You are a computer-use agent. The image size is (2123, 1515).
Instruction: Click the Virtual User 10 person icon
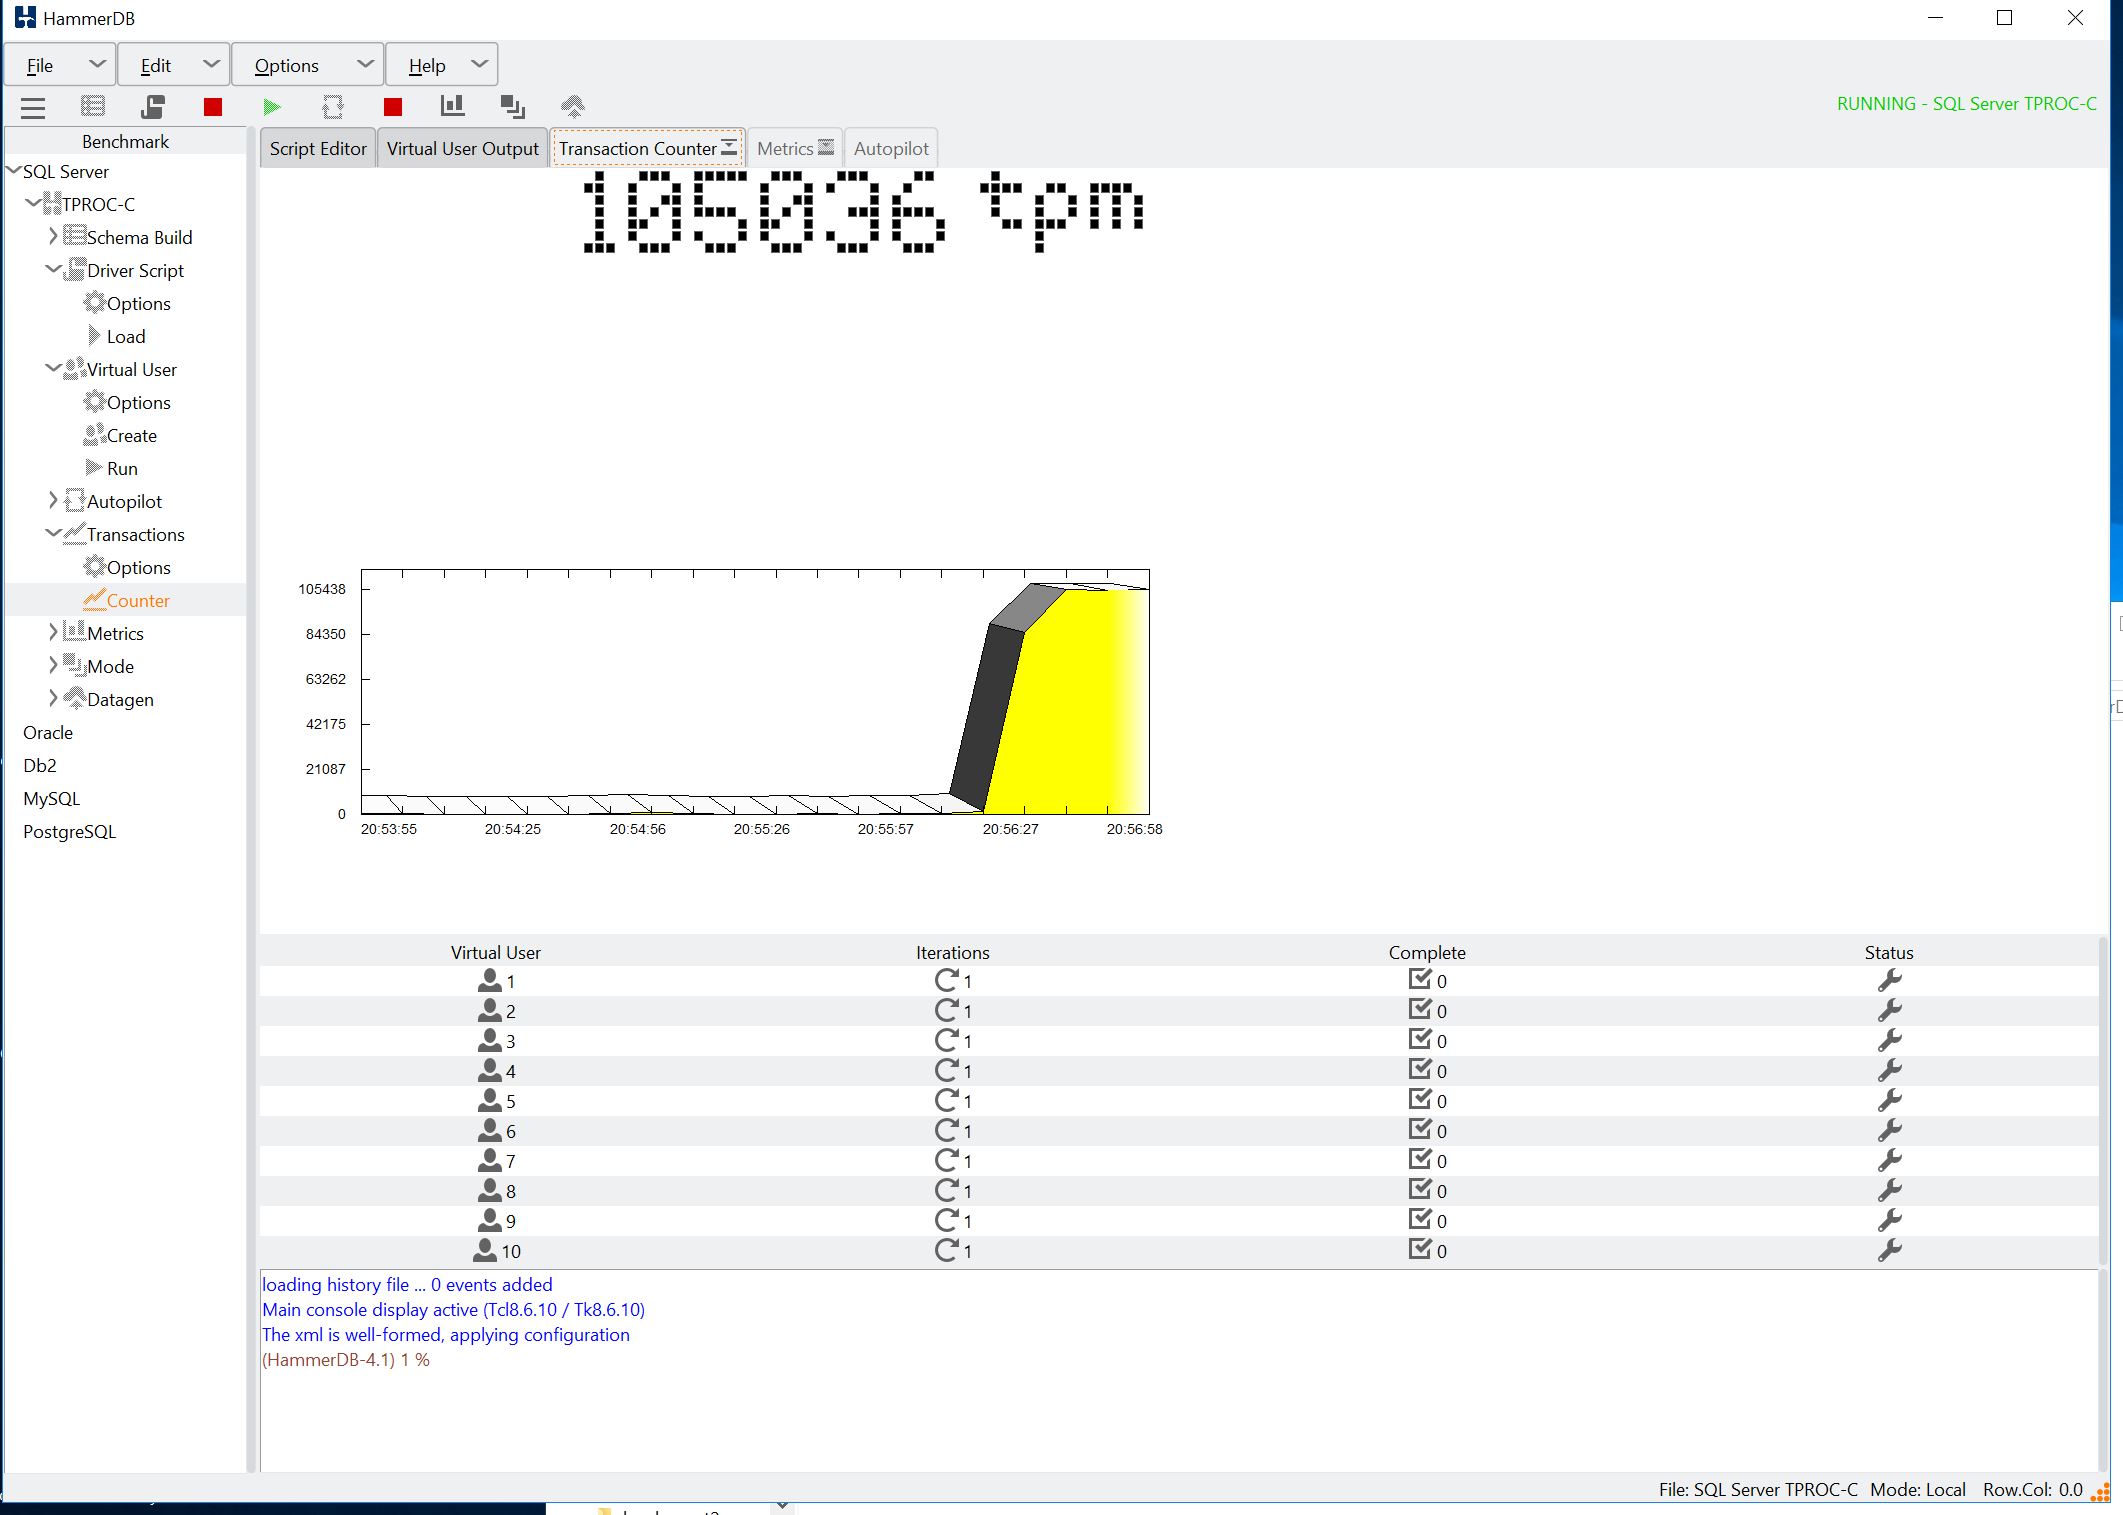tap(484, 1250)
